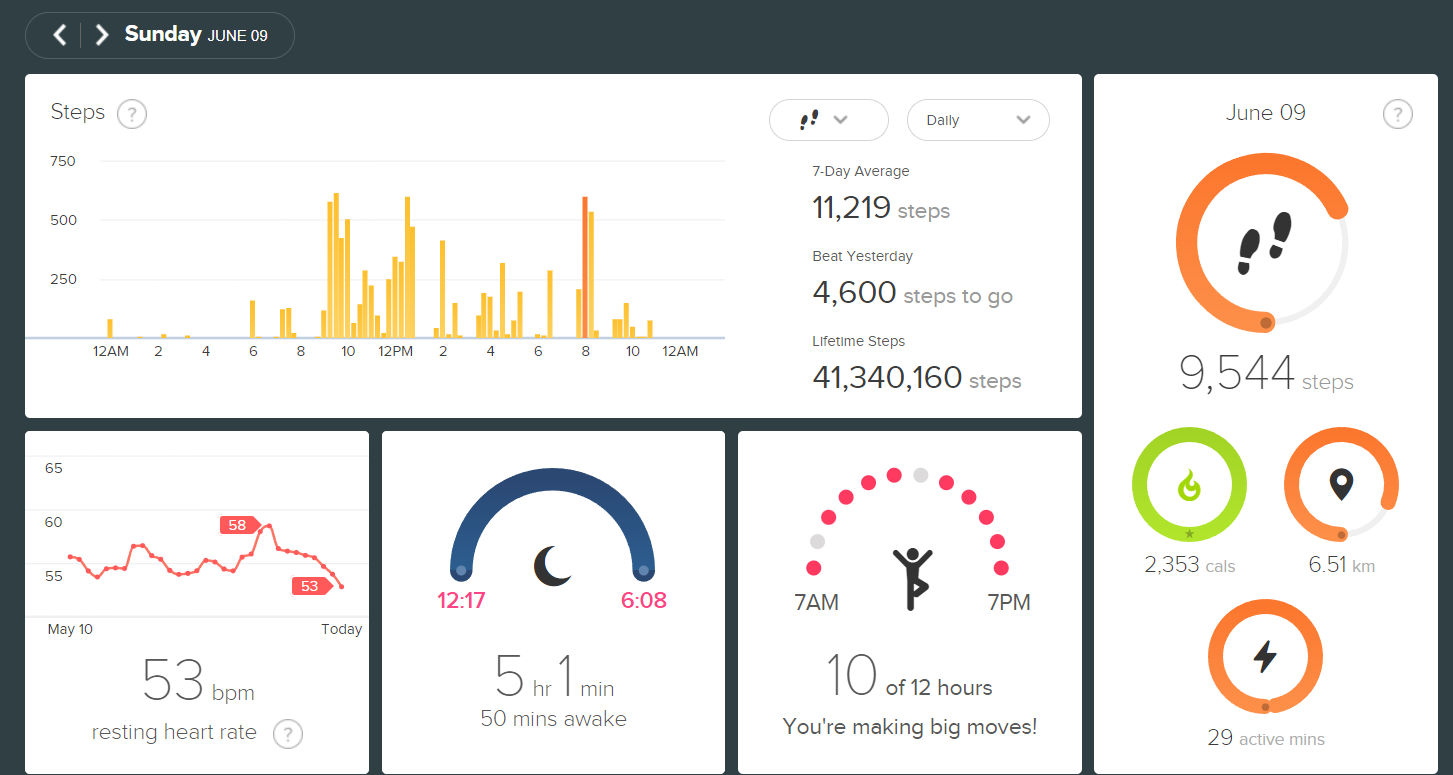Open resting heart rate help icon
Screen dimensions: 1453x775
click(x=288, y=734)
